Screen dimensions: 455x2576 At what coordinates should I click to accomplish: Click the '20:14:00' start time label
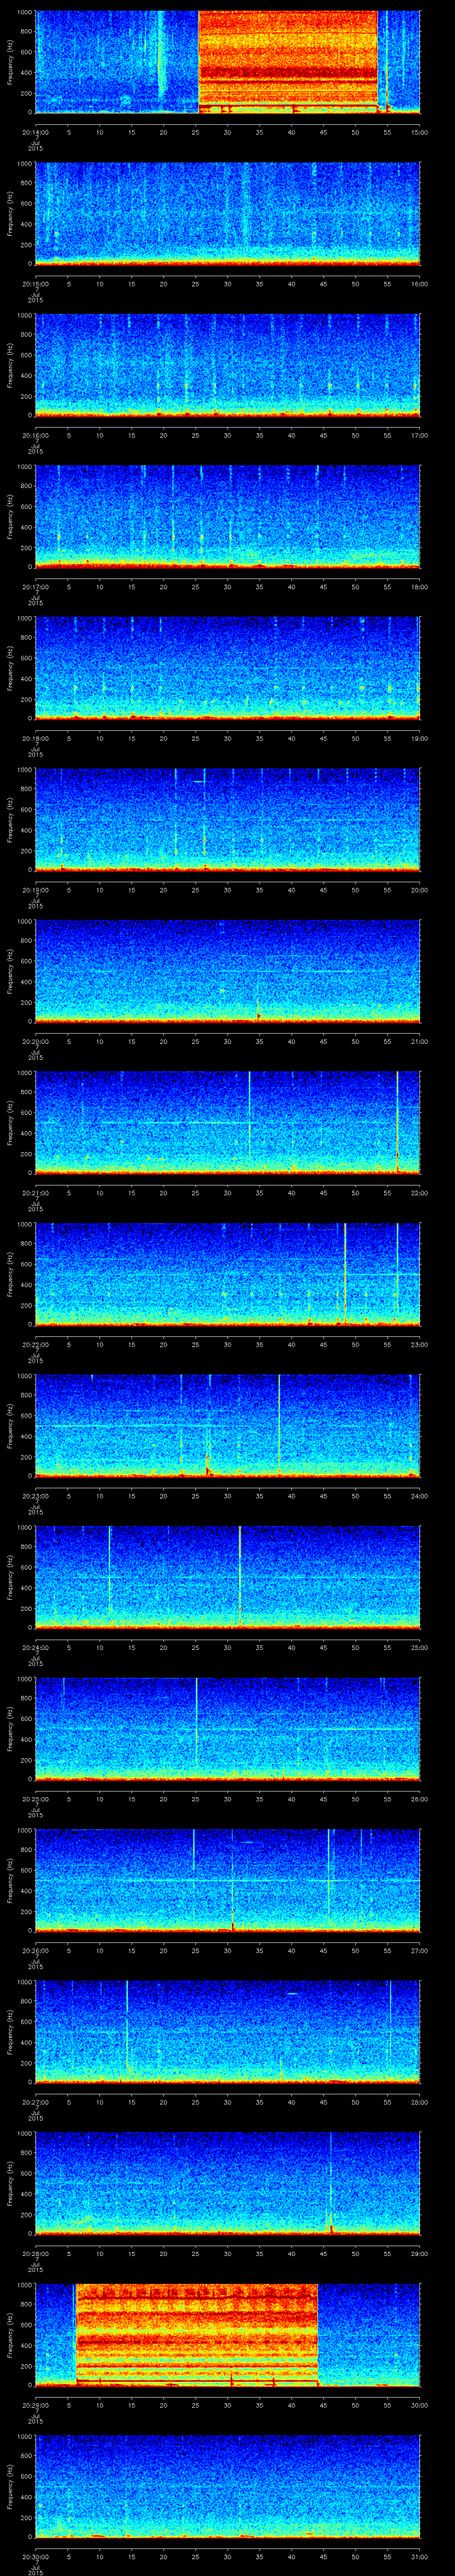point(35,131)
